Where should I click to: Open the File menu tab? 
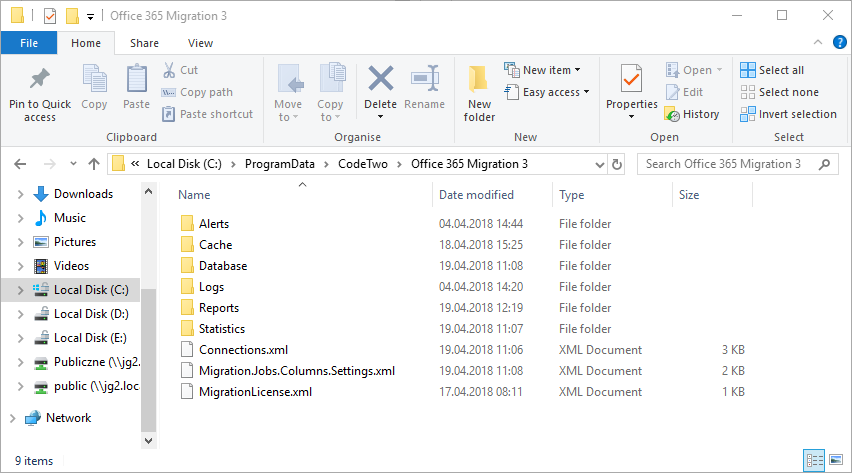pos(29,43)
